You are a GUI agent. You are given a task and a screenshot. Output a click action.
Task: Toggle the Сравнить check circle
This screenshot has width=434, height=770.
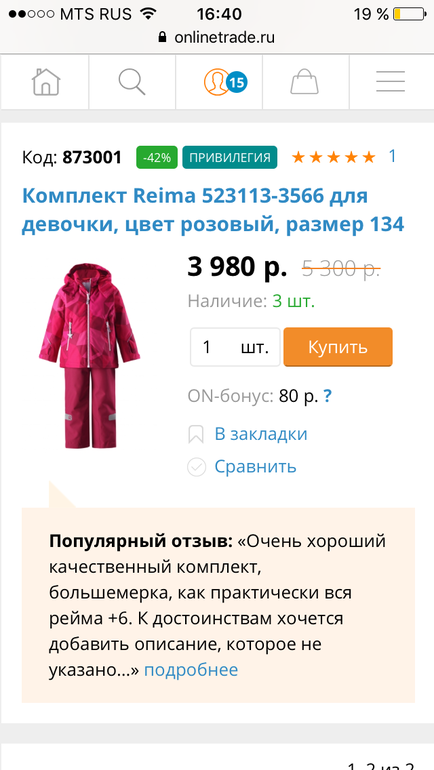pos(196,467)
